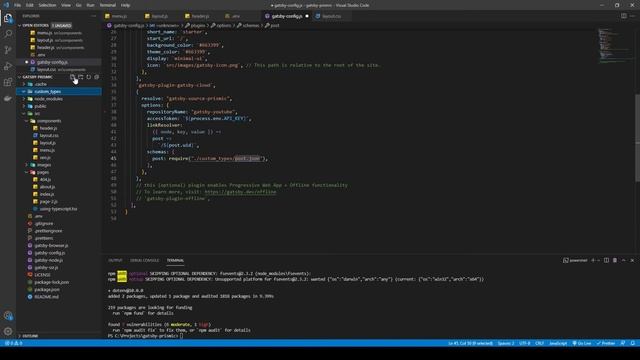
Task: Click plugins in the breadcrumb path
Action: point(198,25)
